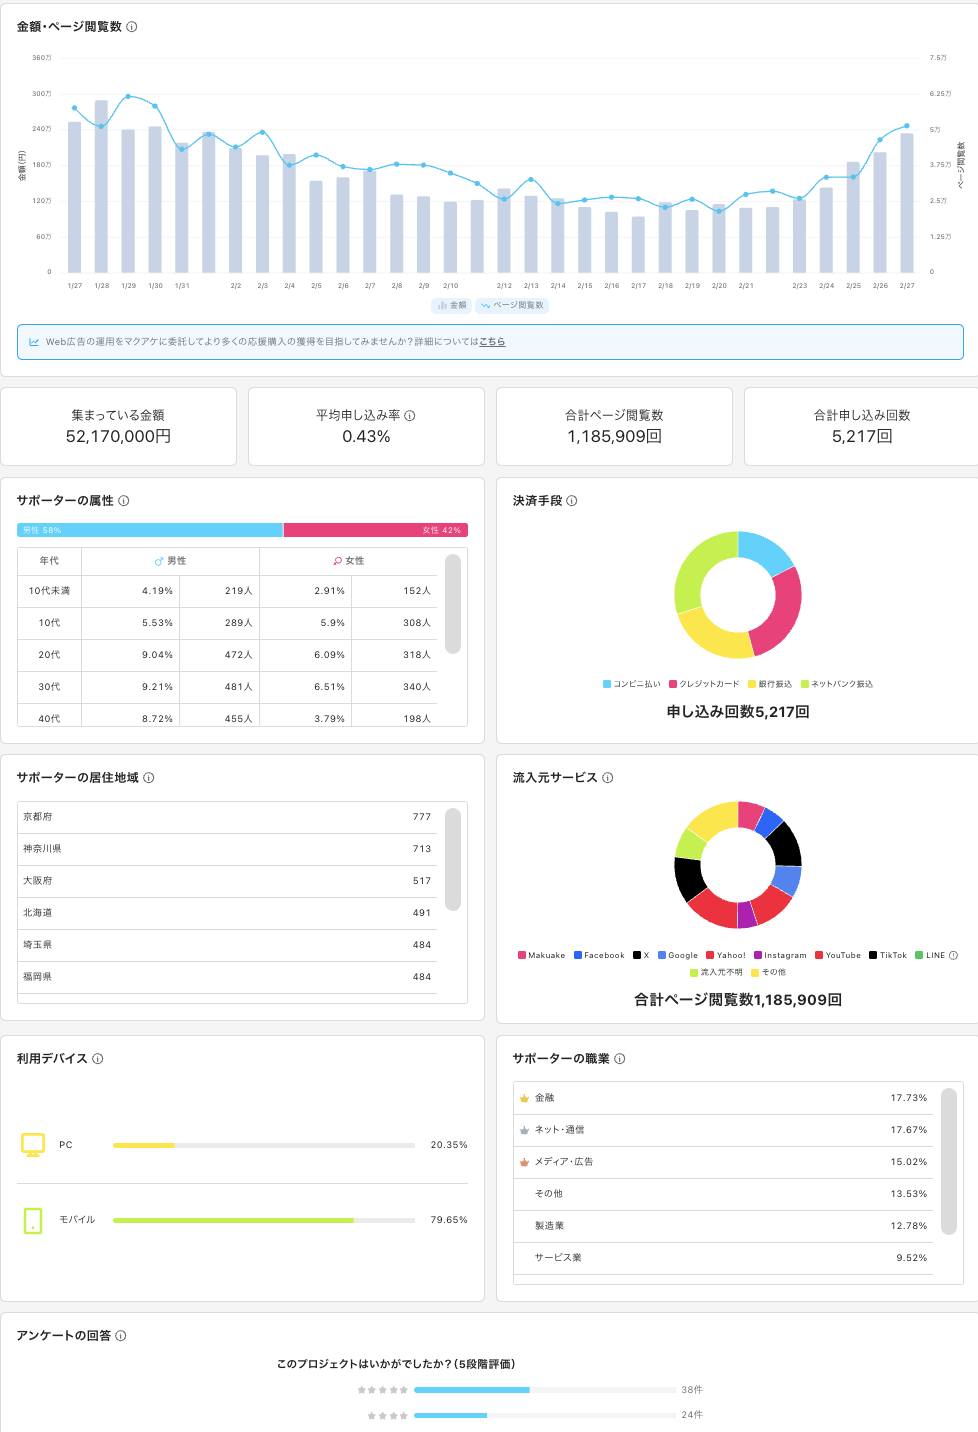Click bronze crown icon beside メディア・広告
978x1432 pixels.
tap(524, 1162)
